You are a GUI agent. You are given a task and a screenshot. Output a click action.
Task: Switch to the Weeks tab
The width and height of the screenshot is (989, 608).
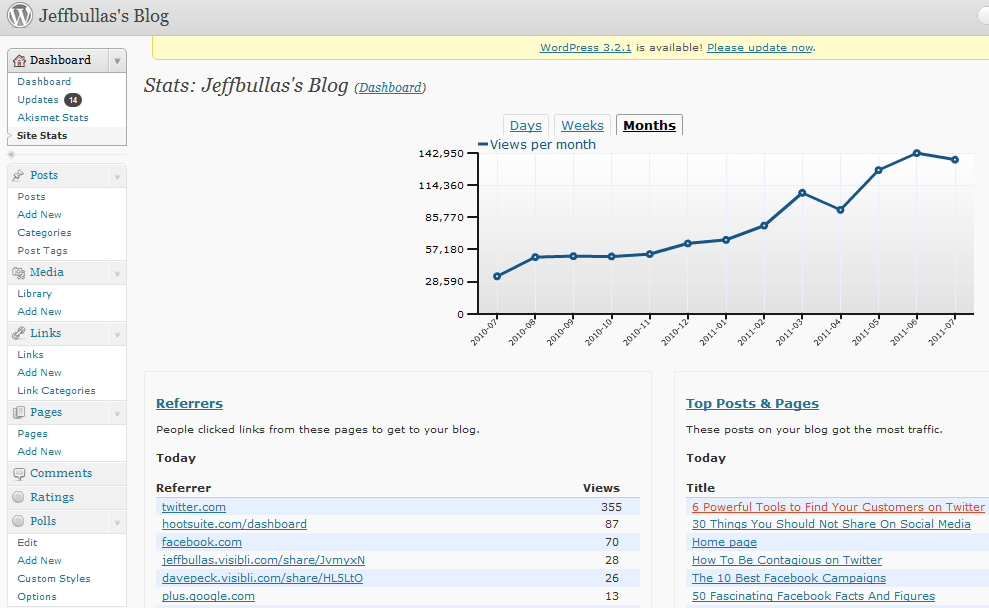pos(582,126)
